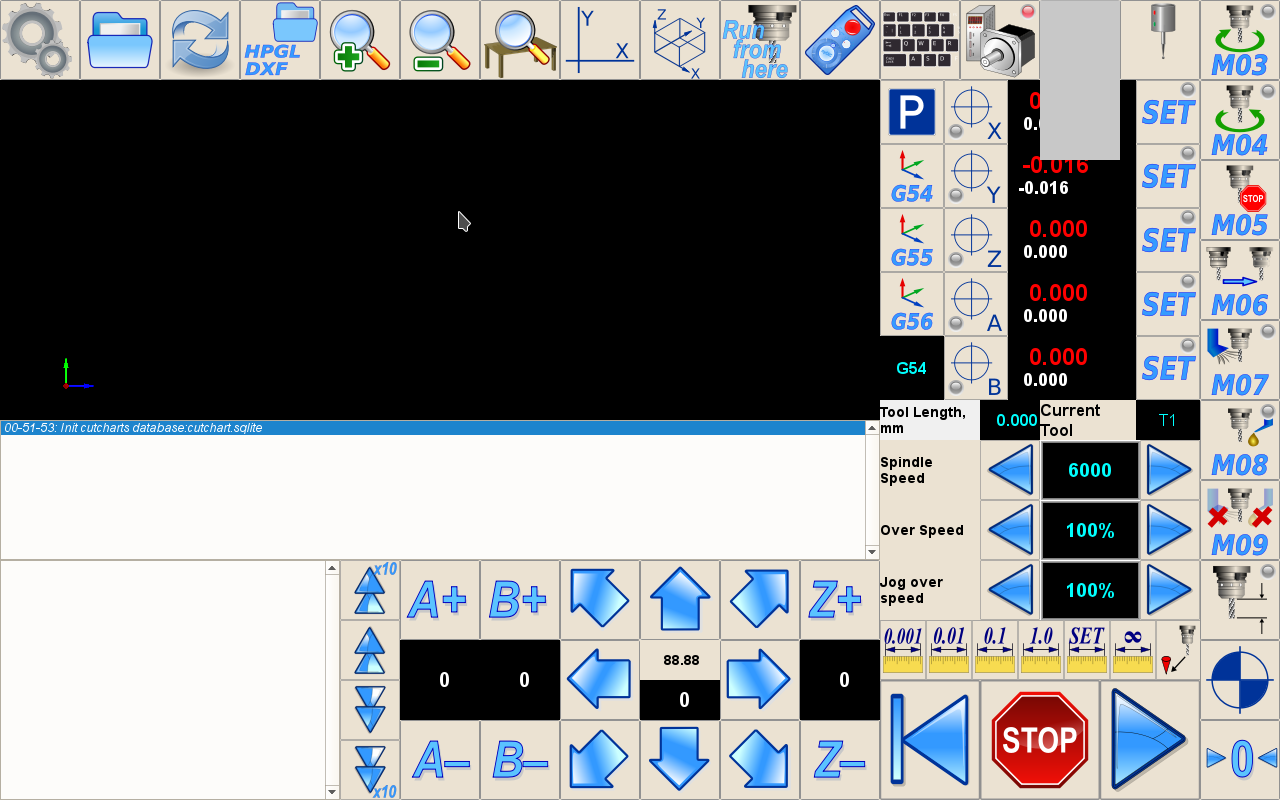
Task: Toggle the stepper motor enable button
Action: [1000, 40]
